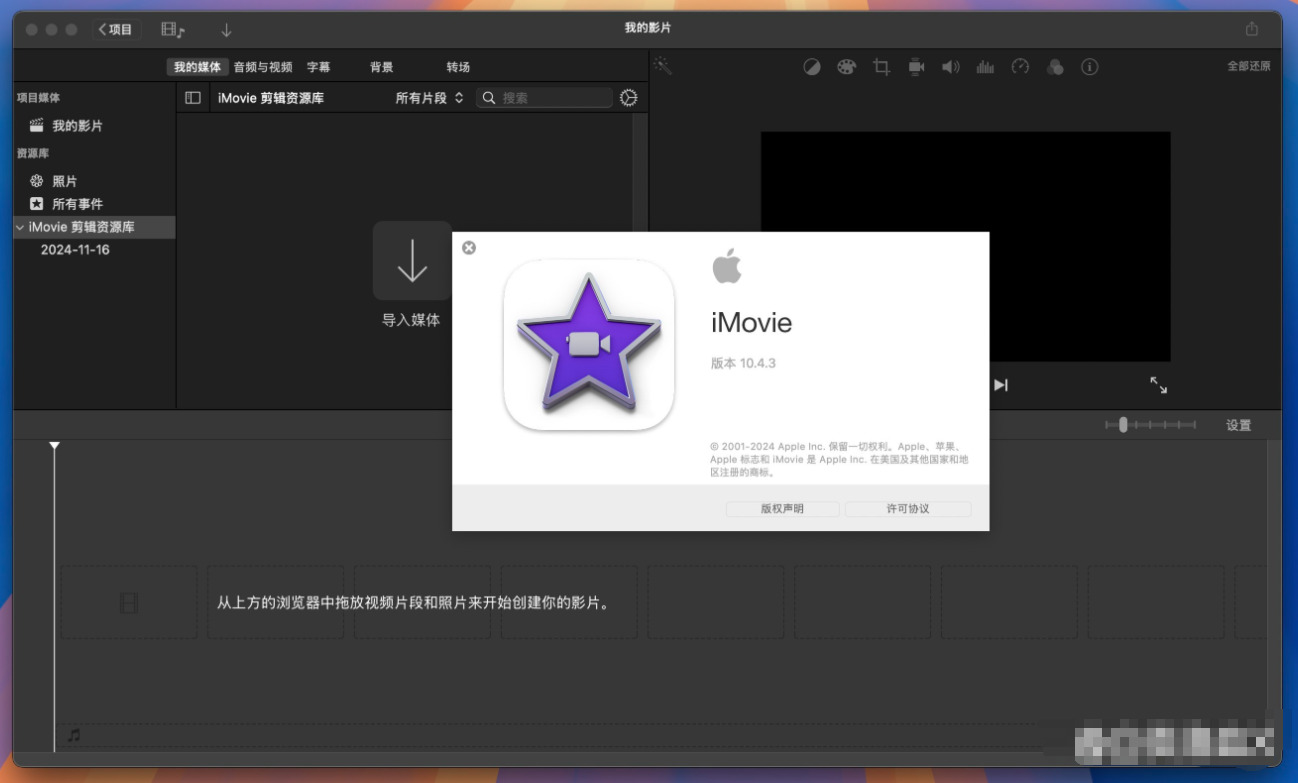This screenshot has width=1298, height=783.
Task: Open clip filter and audio effects
Action: [x=1055, y=67]
